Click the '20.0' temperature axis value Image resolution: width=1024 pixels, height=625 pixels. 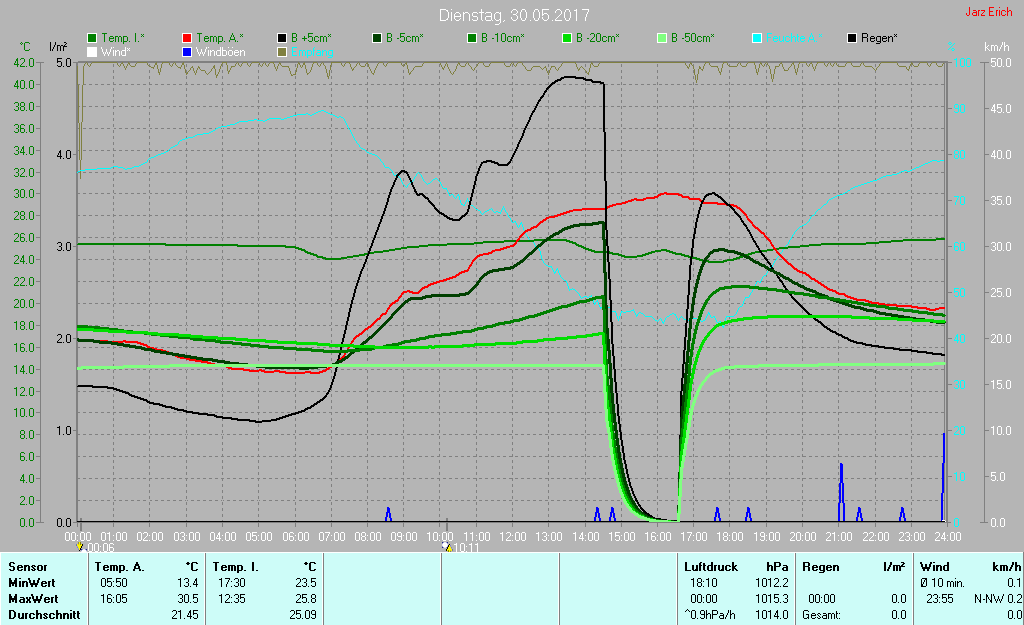click(x=24, y=304)
